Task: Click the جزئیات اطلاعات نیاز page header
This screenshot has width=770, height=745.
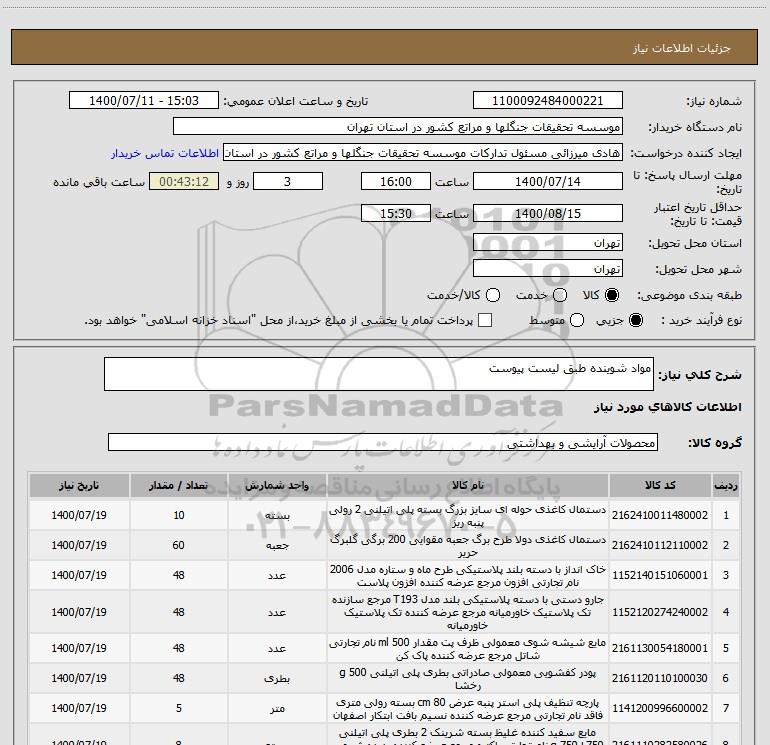Action: (682, 48)
